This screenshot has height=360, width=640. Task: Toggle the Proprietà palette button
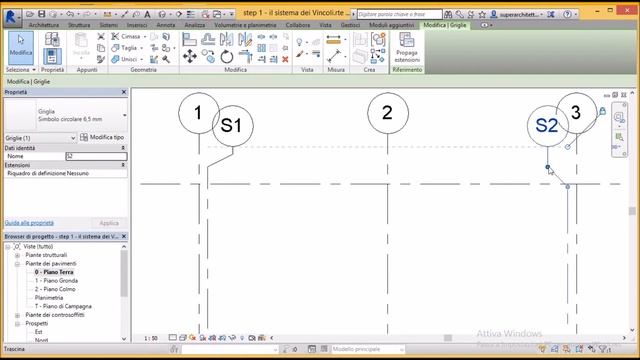coord(52,56)
